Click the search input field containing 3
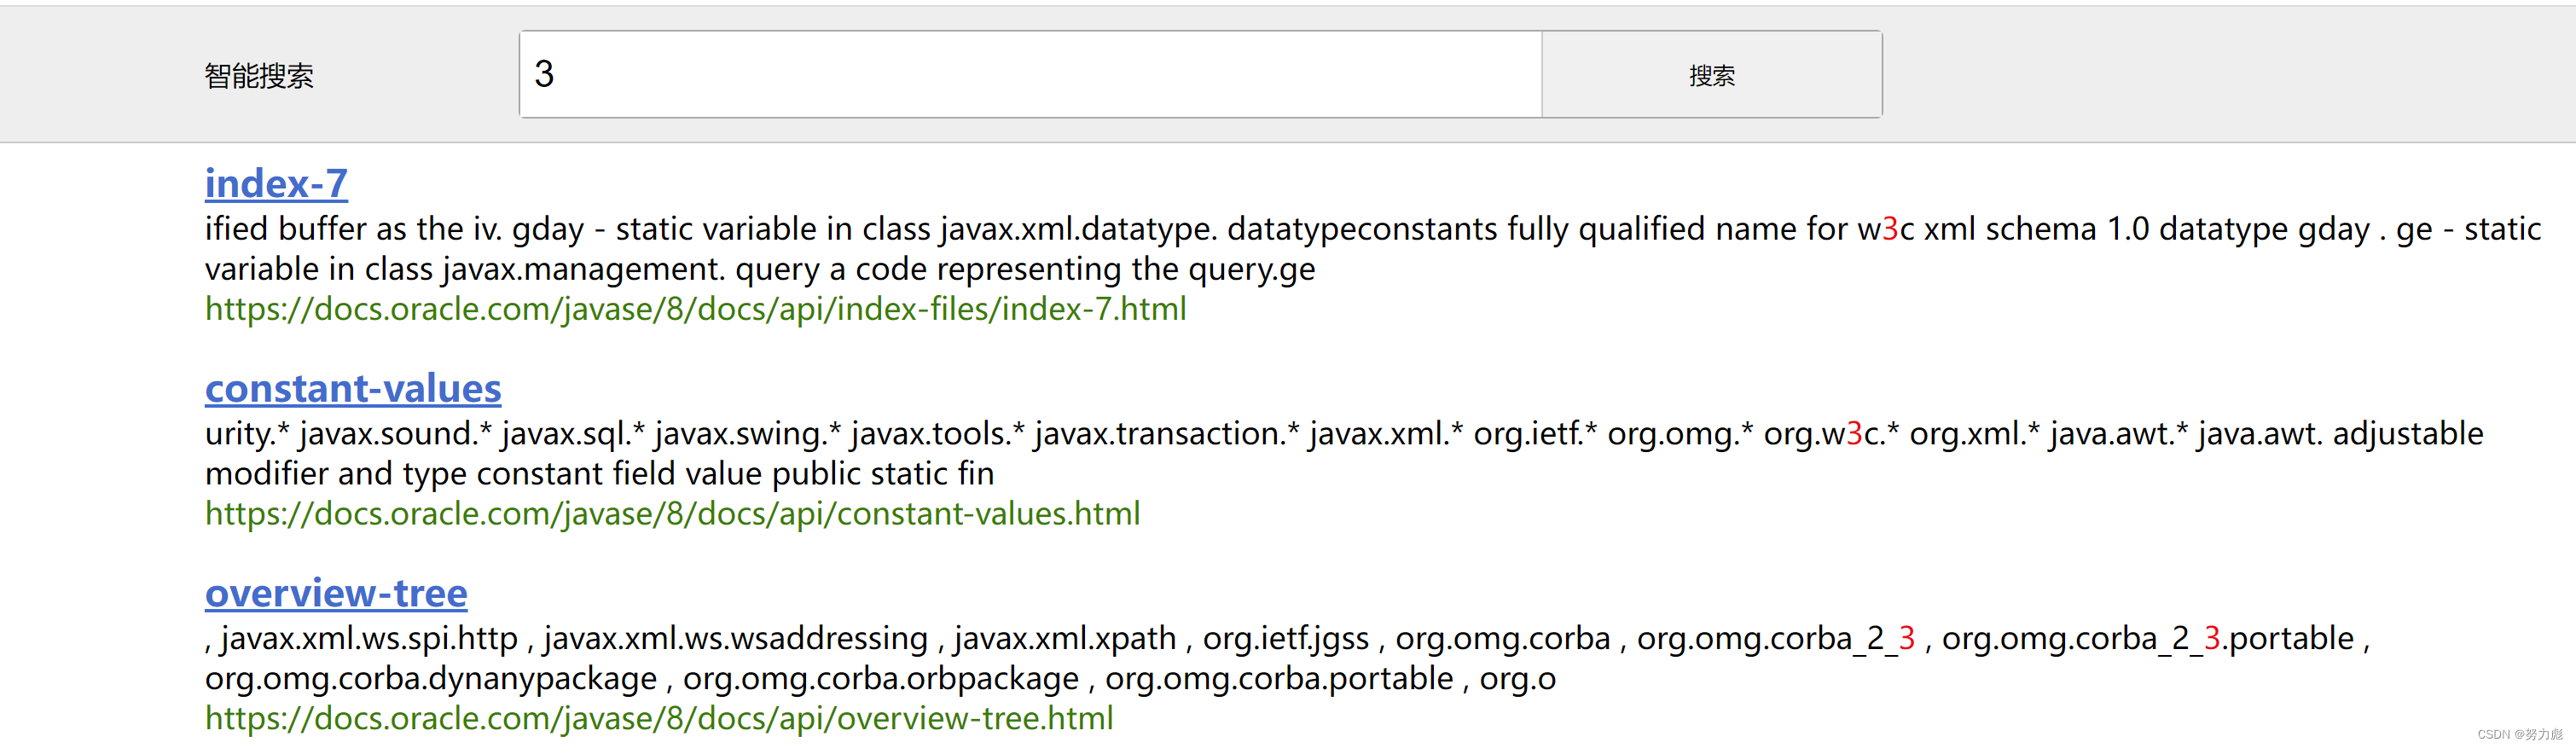This screenshot has height=748, width=2576. pos(1030,74)
